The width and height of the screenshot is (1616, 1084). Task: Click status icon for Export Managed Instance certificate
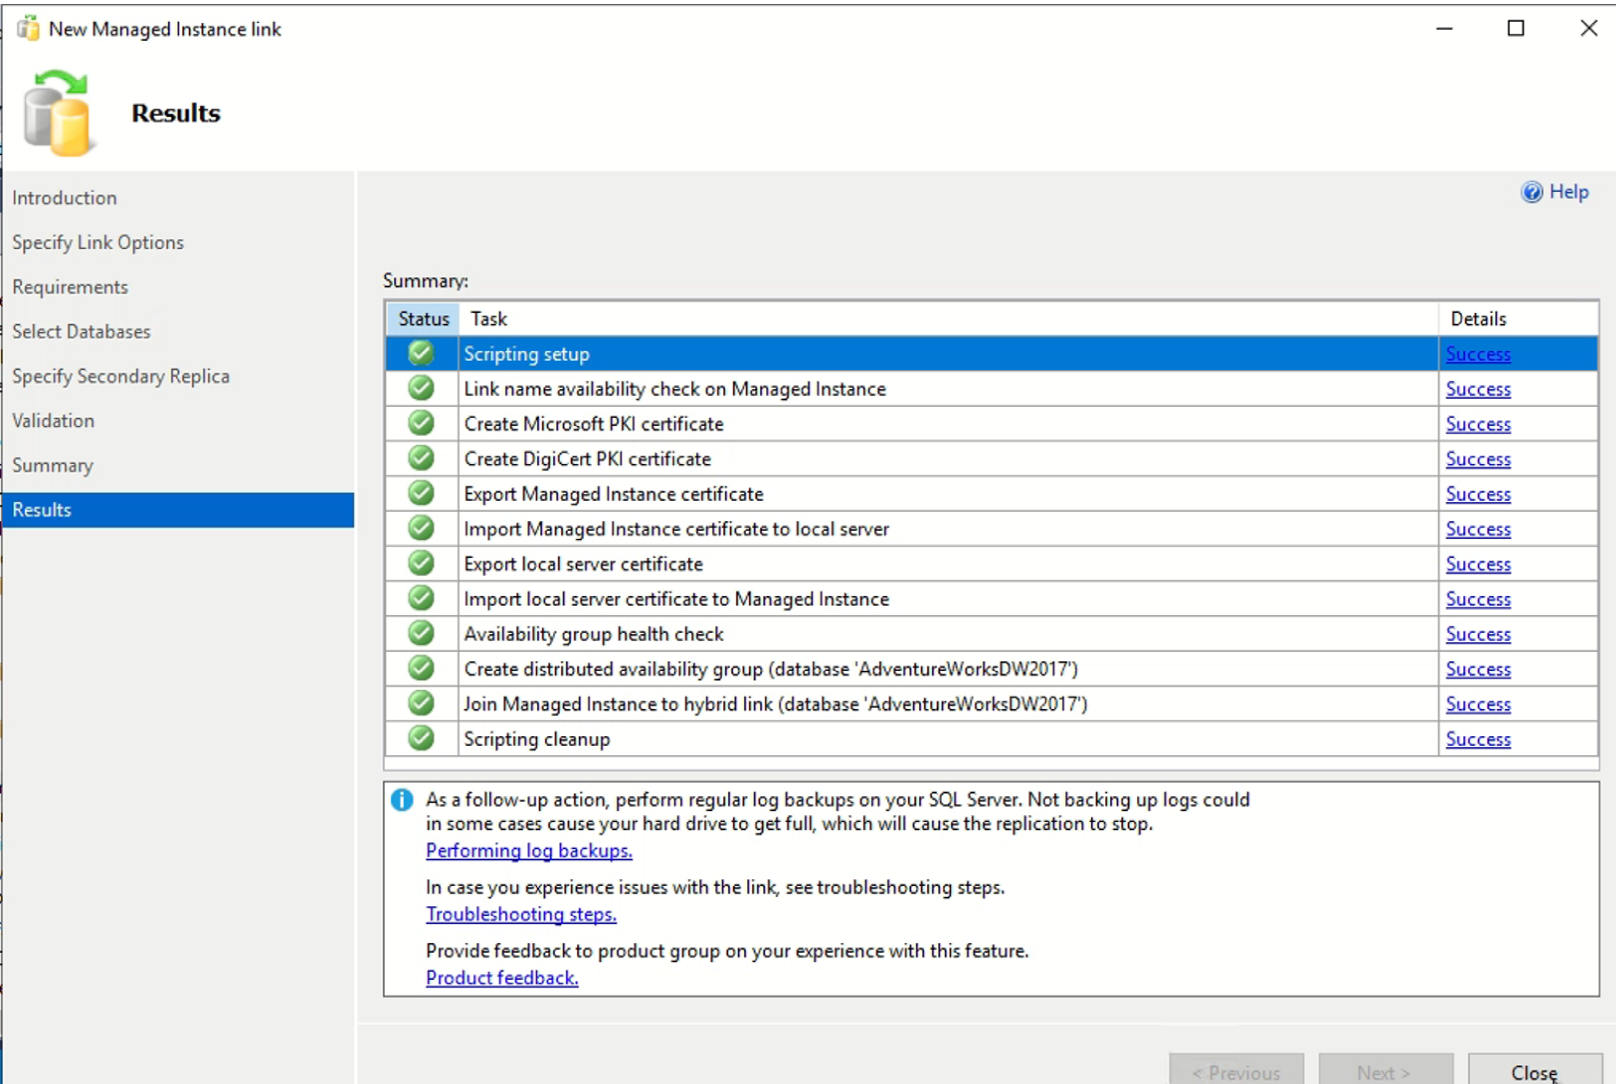point(421,492)
